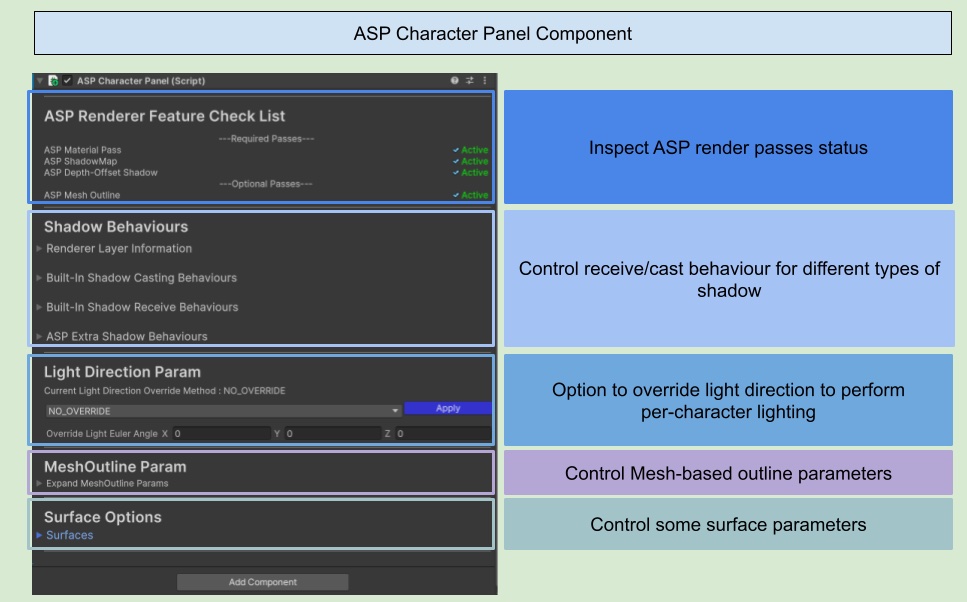
Task: Collapse the ASP Character Panel component foldout
Action: pyautogui.click(x=40, y=81)
